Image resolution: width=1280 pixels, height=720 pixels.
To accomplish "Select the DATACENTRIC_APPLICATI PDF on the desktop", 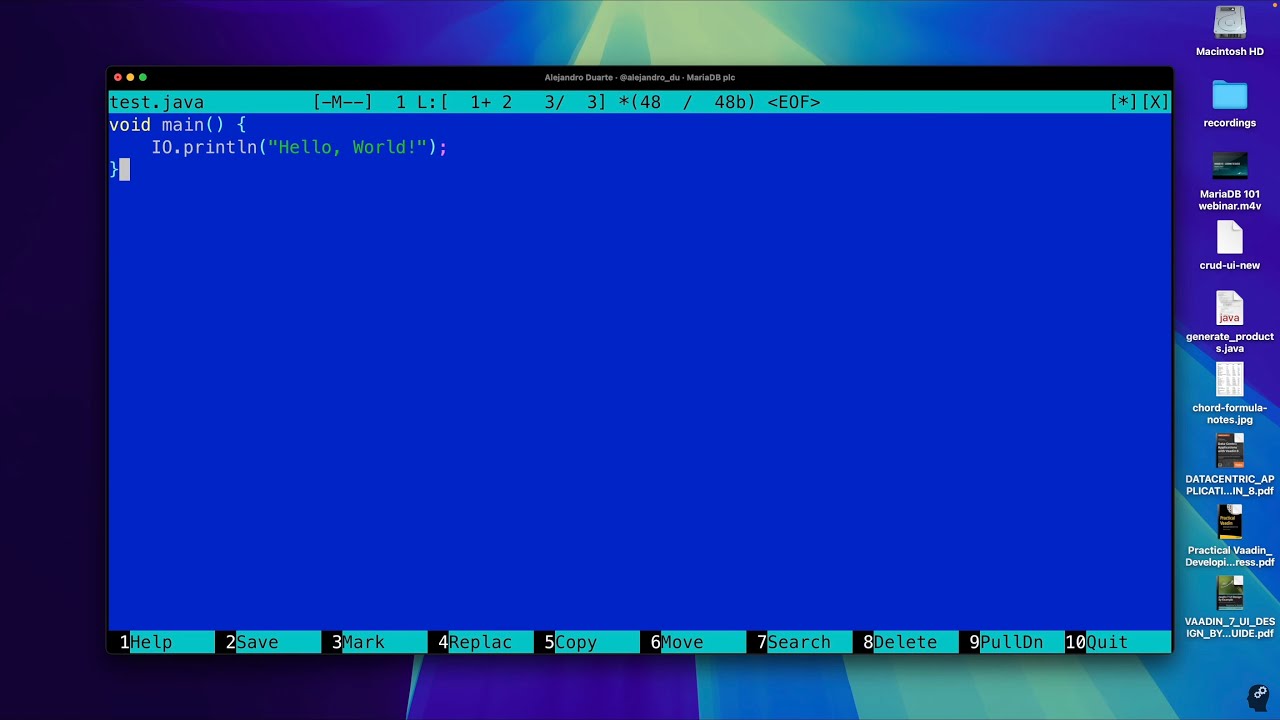I will (x=1230, y=451).
